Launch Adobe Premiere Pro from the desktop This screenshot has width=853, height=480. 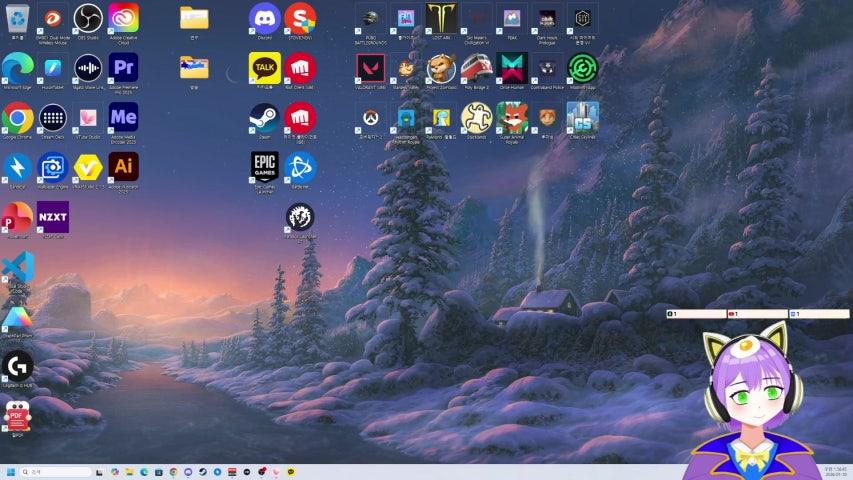tap(124, 68)
